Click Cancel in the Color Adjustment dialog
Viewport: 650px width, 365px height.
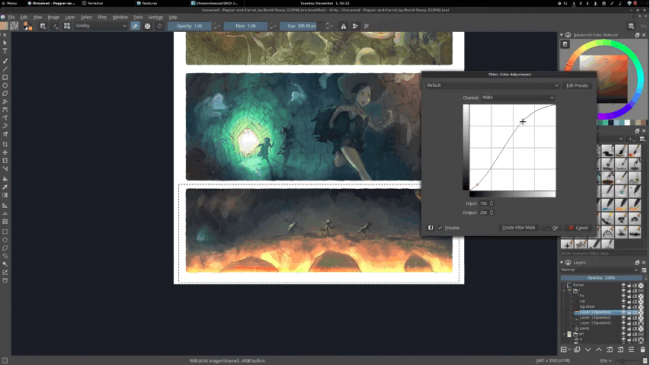(579, 228)
